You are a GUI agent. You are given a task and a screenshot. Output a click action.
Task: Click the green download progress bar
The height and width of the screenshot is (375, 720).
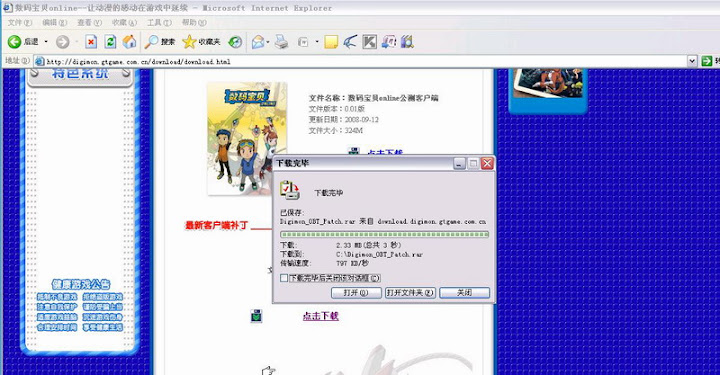[x=384, y=234]
